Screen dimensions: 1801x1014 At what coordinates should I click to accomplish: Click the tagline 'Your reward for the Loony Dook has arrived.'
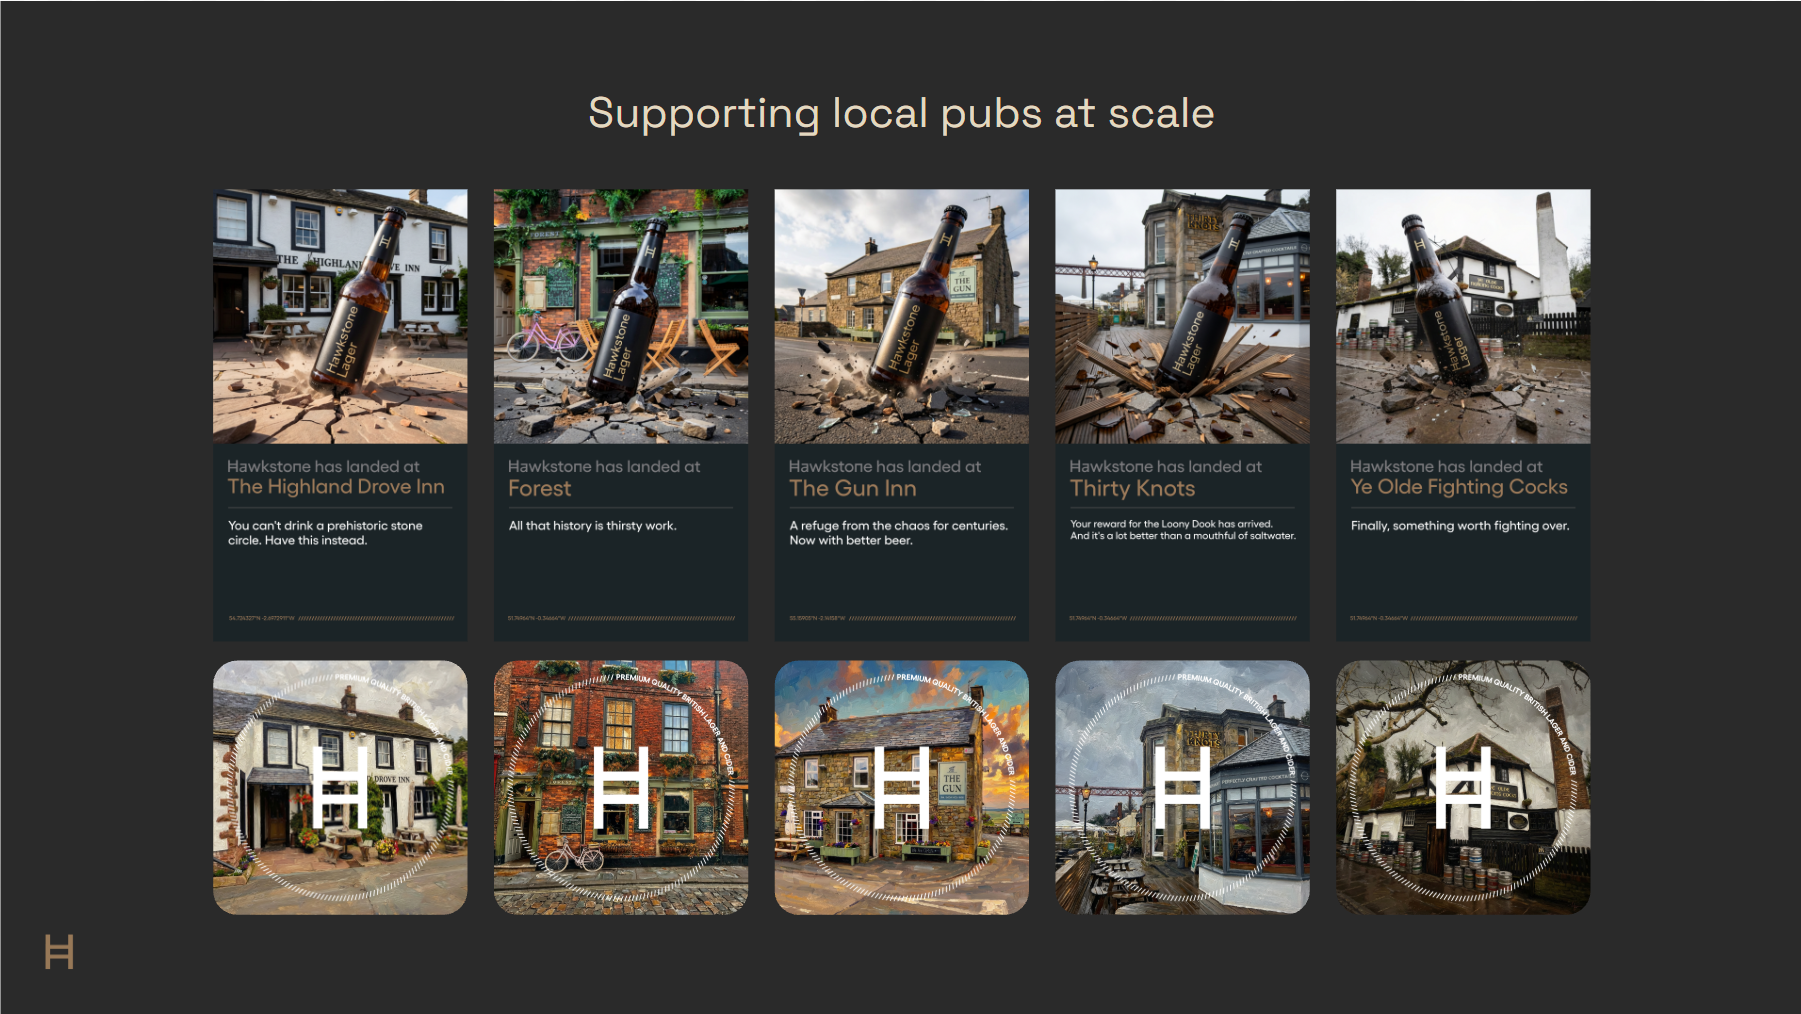[x=1171, y=524]
